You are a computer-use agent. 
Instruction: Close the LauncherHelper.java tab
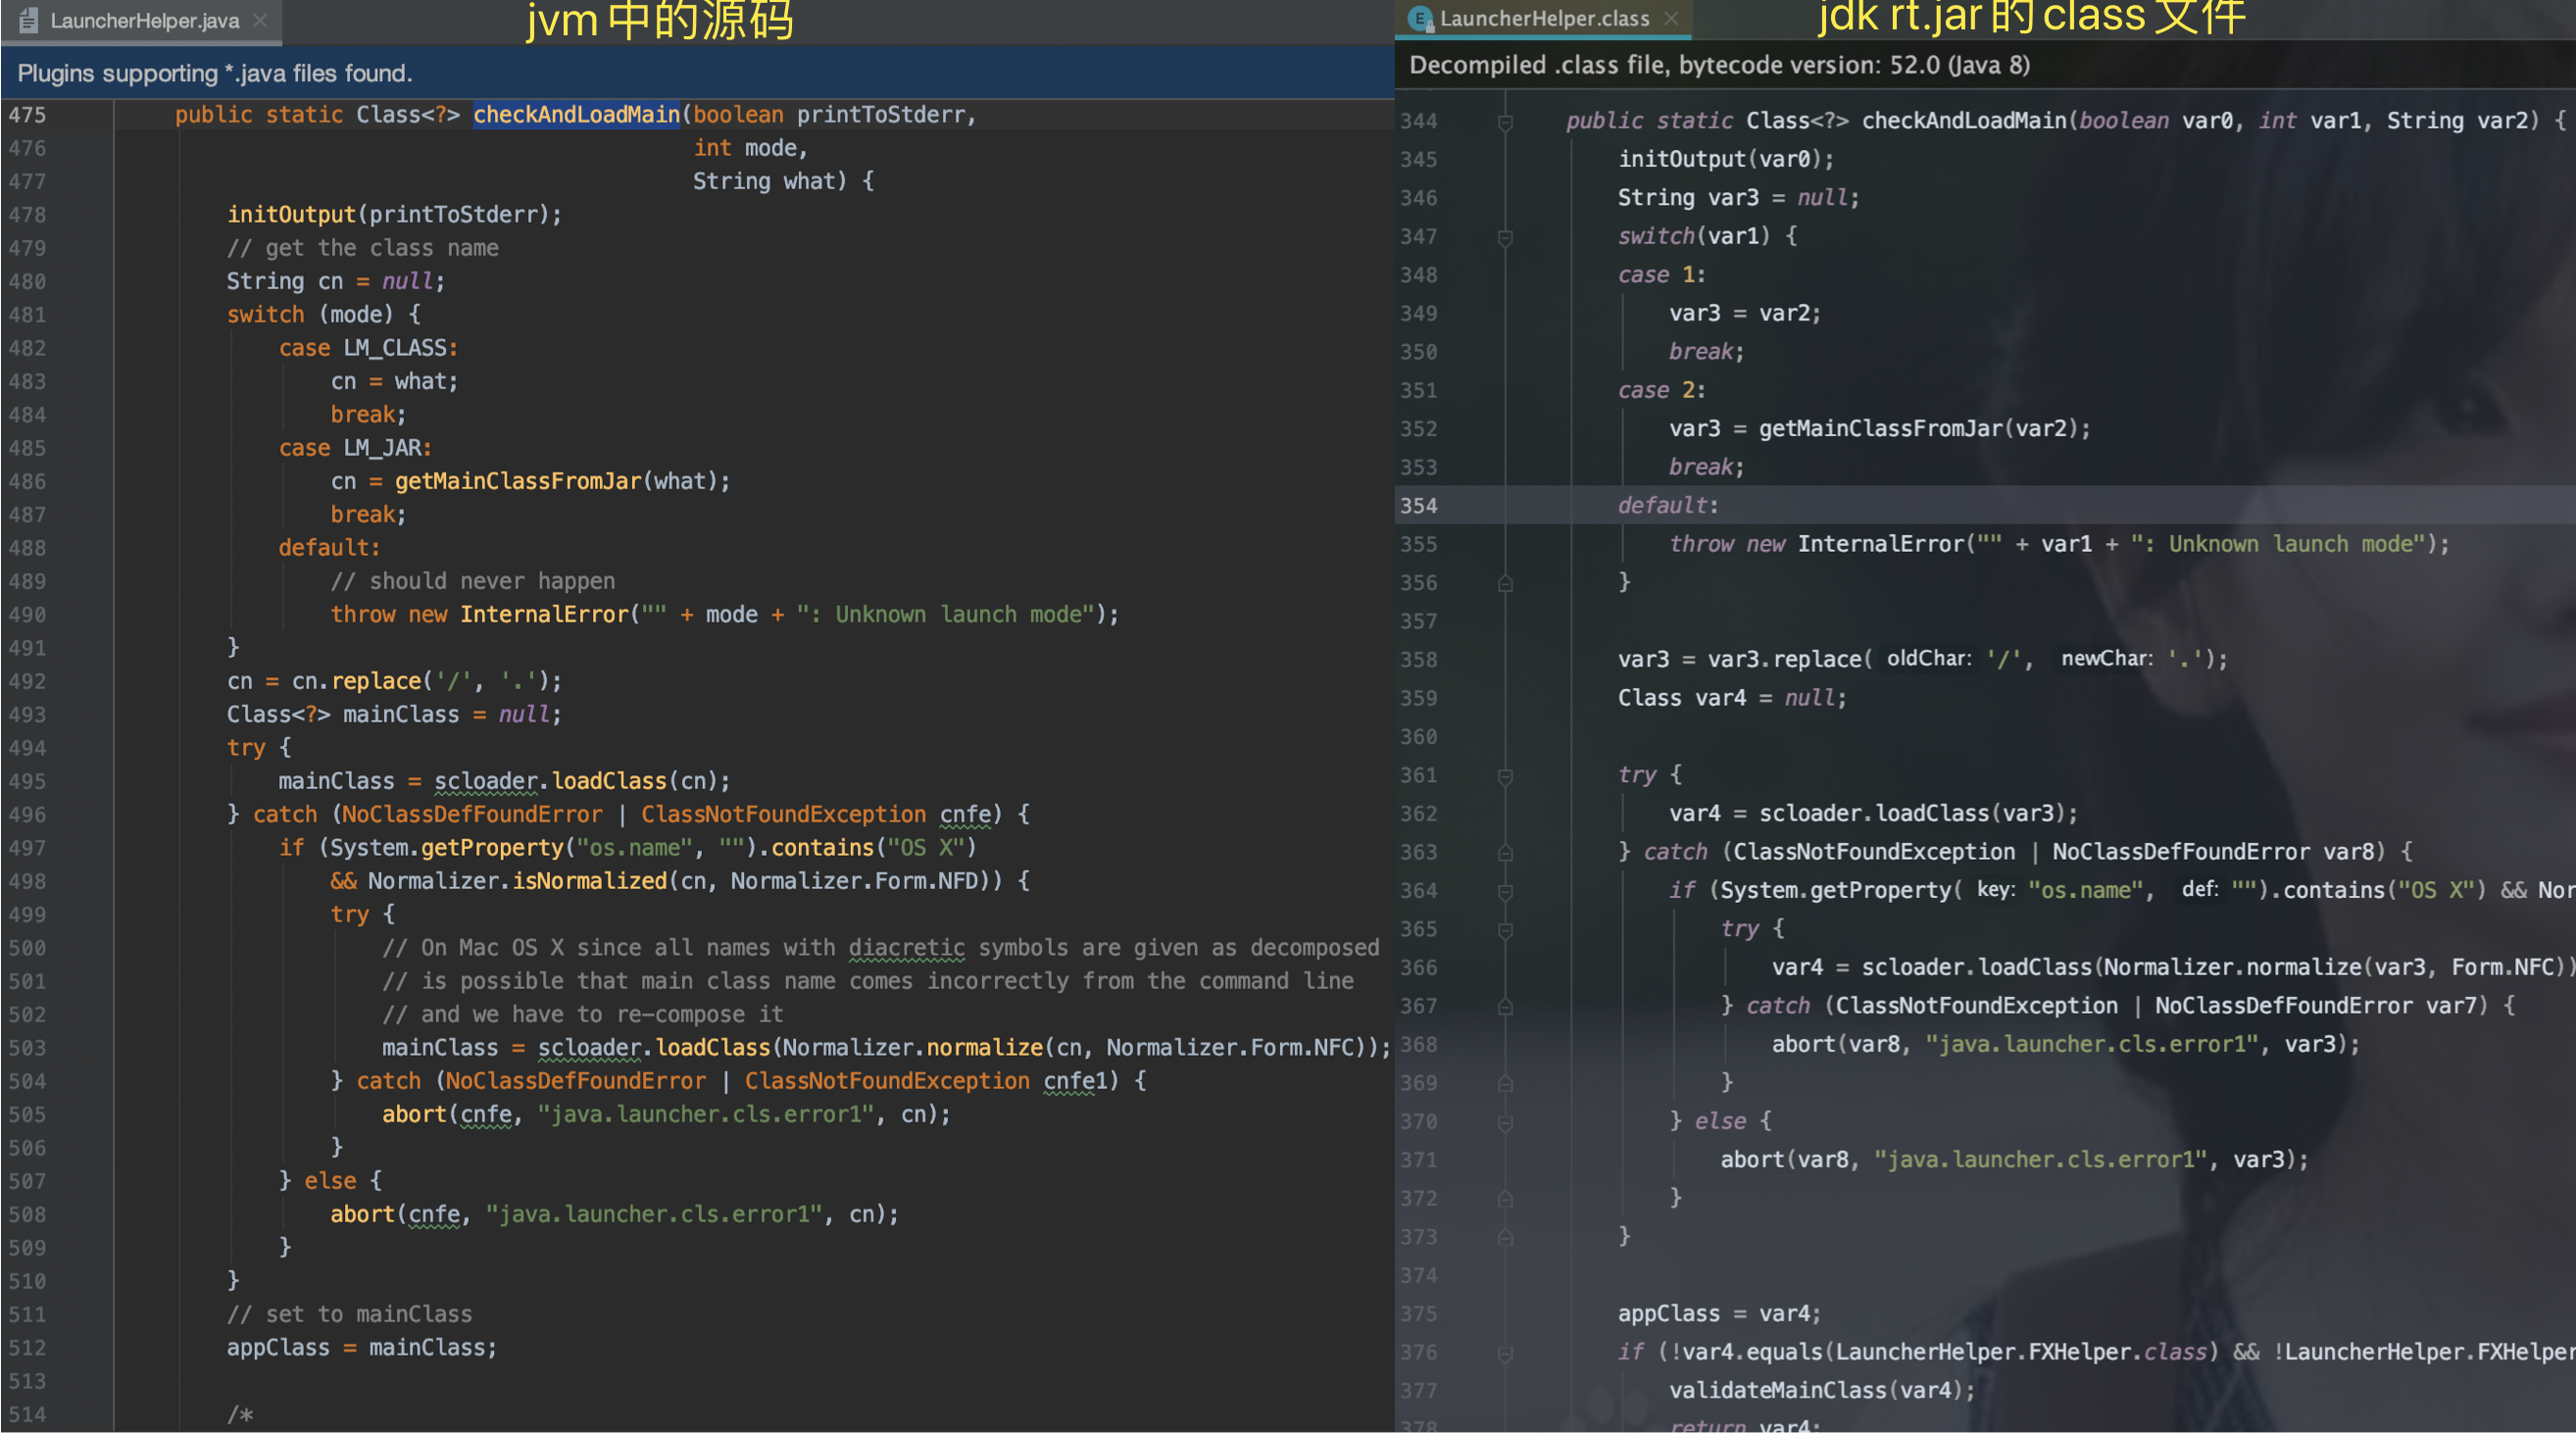coord(260,20)
